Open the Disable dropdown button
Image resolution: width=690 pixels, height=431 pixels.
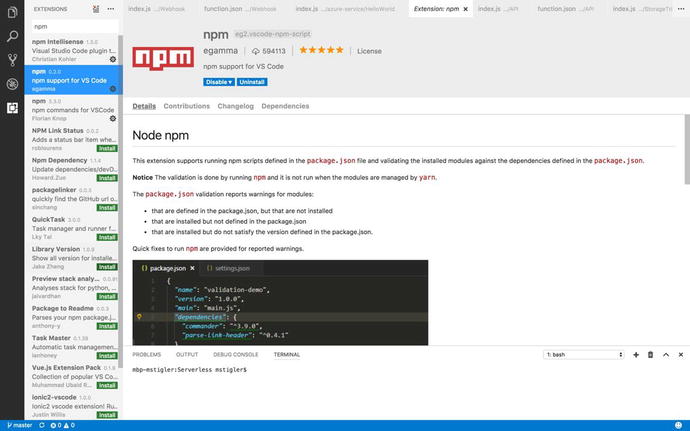219,82
